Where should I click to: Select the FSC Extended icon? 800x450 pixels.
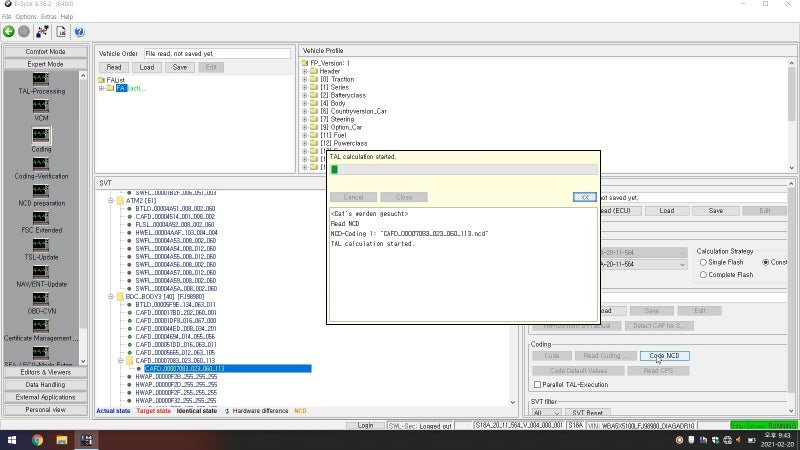[41, 218]
